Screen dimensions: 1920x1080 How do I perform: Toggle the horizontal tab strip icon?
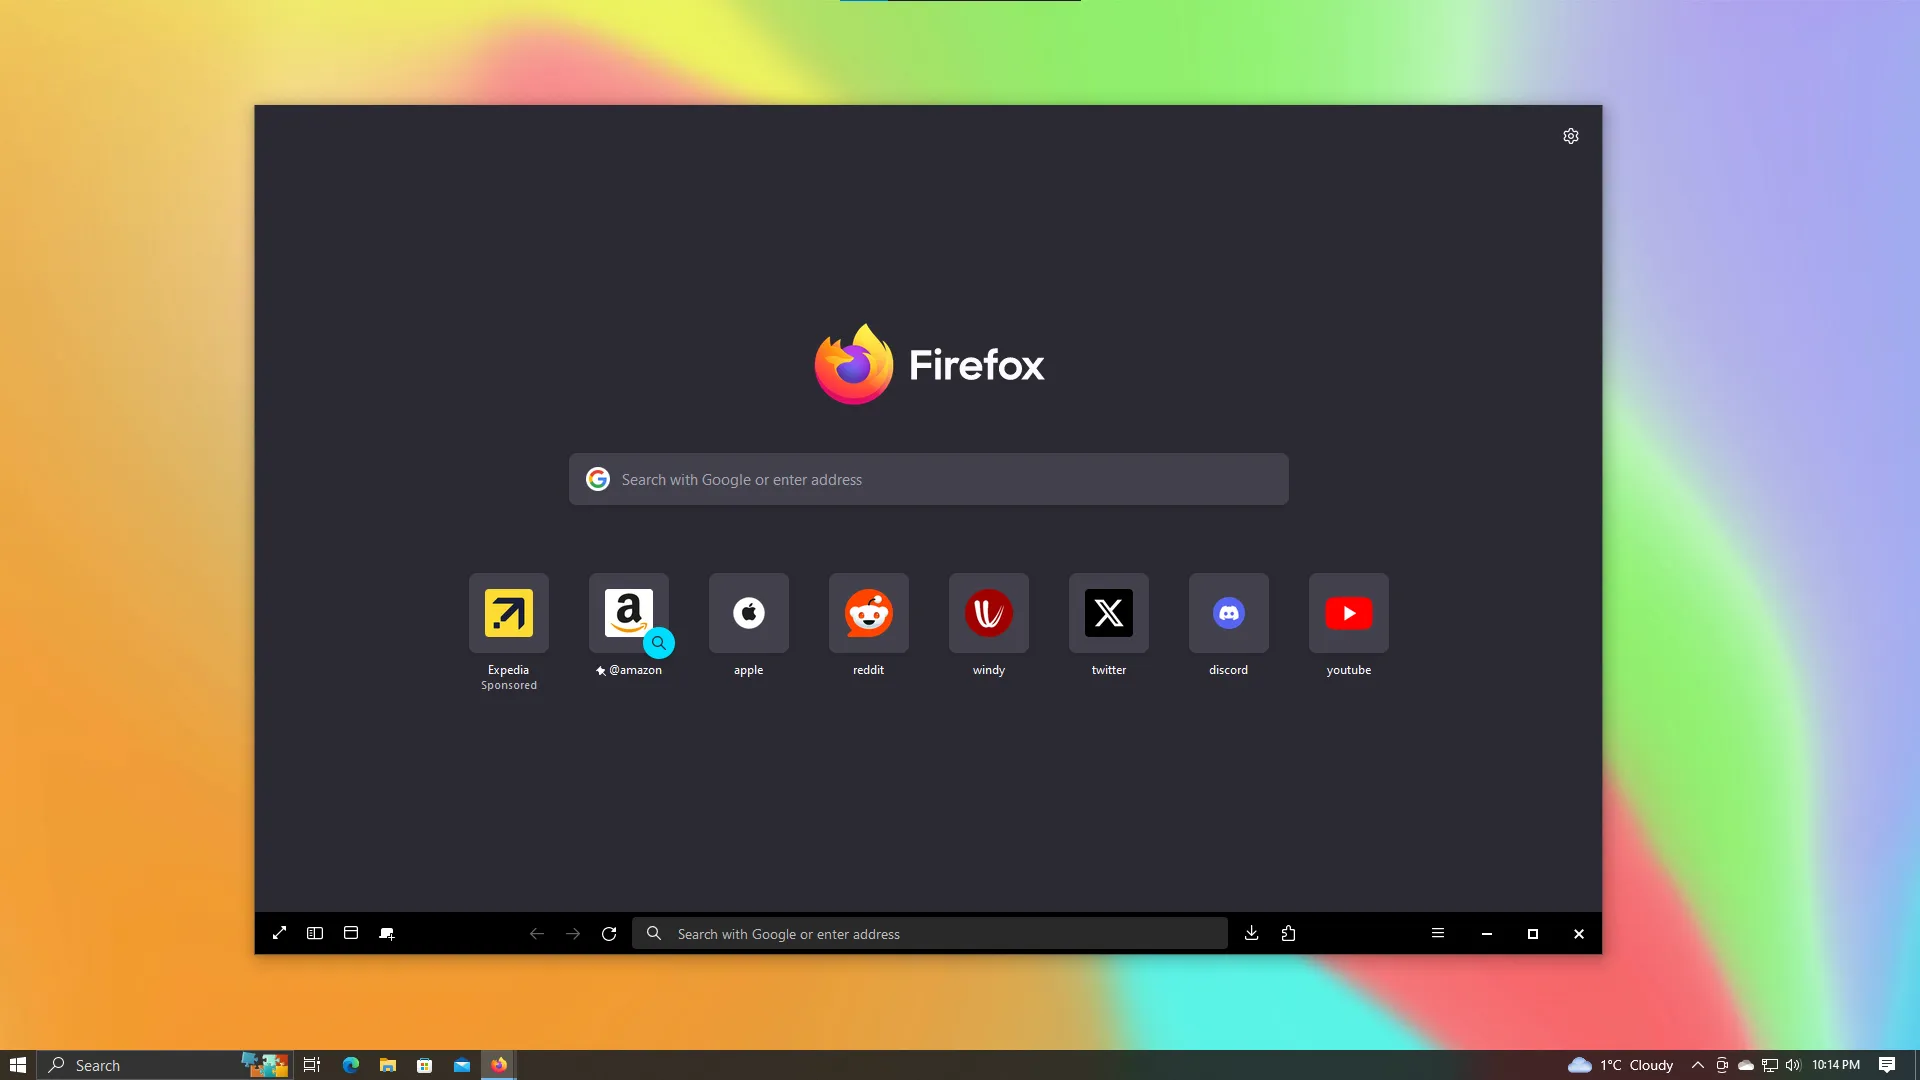coord(351,933)
